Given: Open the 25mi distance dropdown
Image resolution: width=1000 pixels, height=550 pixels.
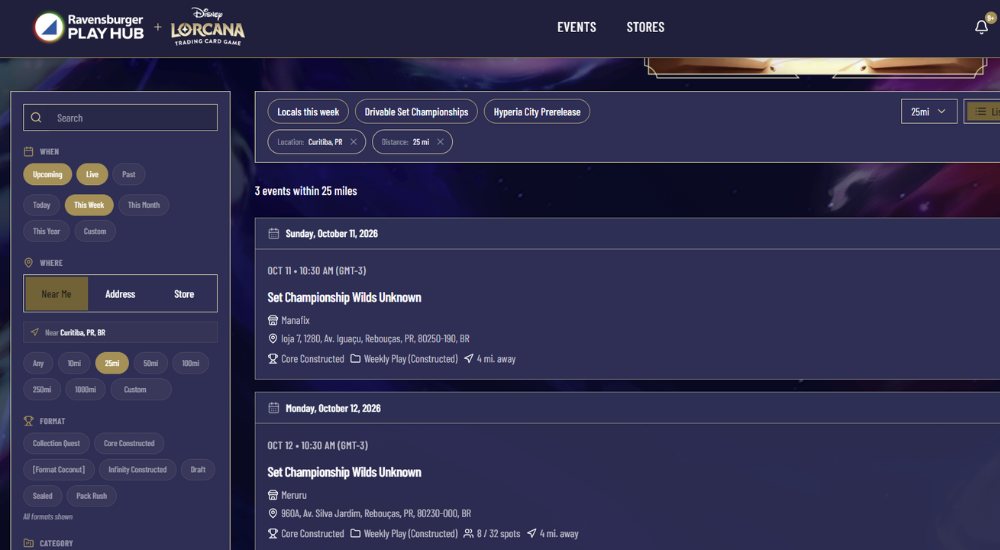Looking at the screenshot, I should coord(929,112).
